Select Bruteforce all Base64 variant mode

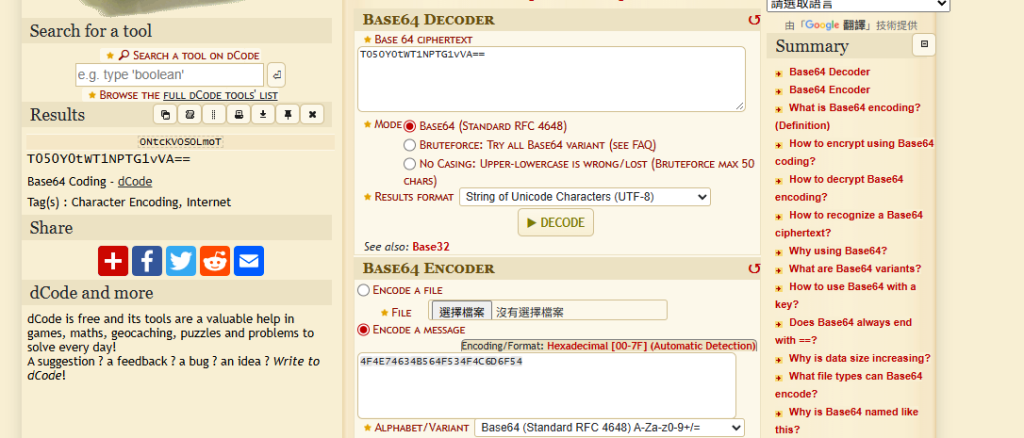coord(409,145)
